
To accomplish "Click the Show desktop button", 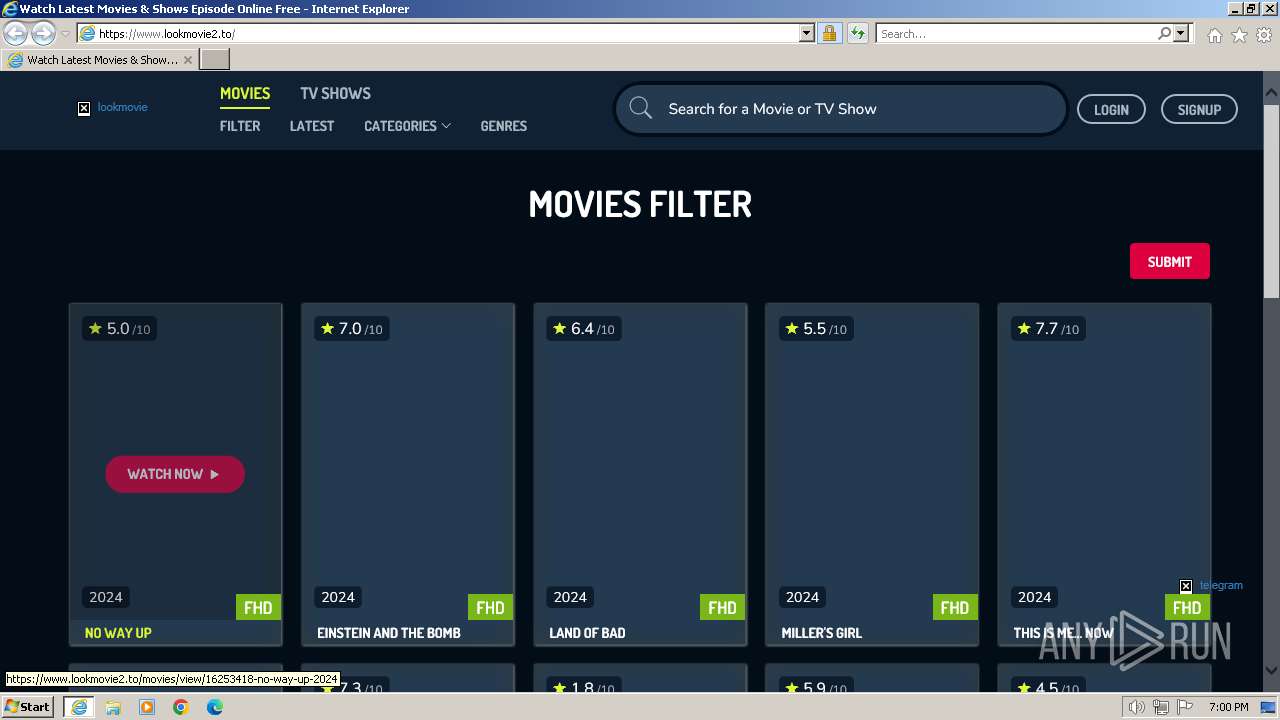I will click(x=1270, y=707).
